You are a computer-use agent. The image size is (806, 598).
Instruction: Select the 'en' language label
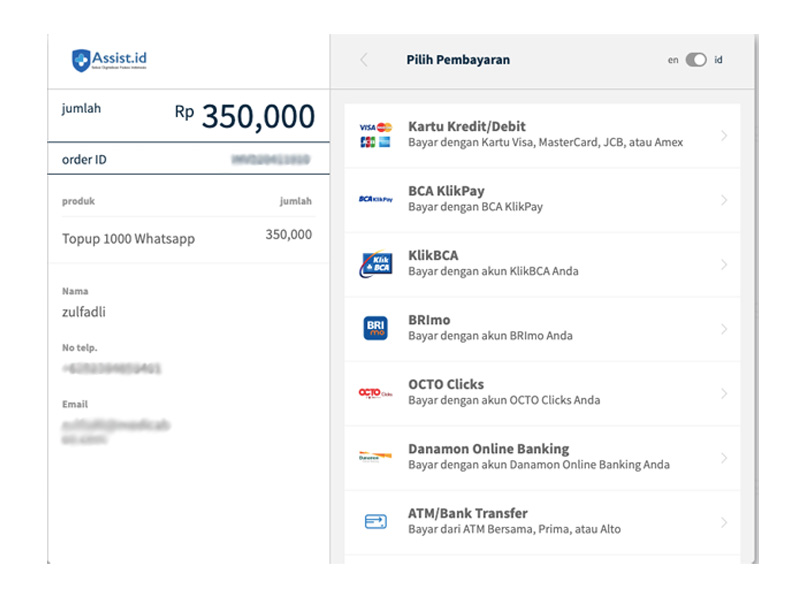[x=673, y=60]
